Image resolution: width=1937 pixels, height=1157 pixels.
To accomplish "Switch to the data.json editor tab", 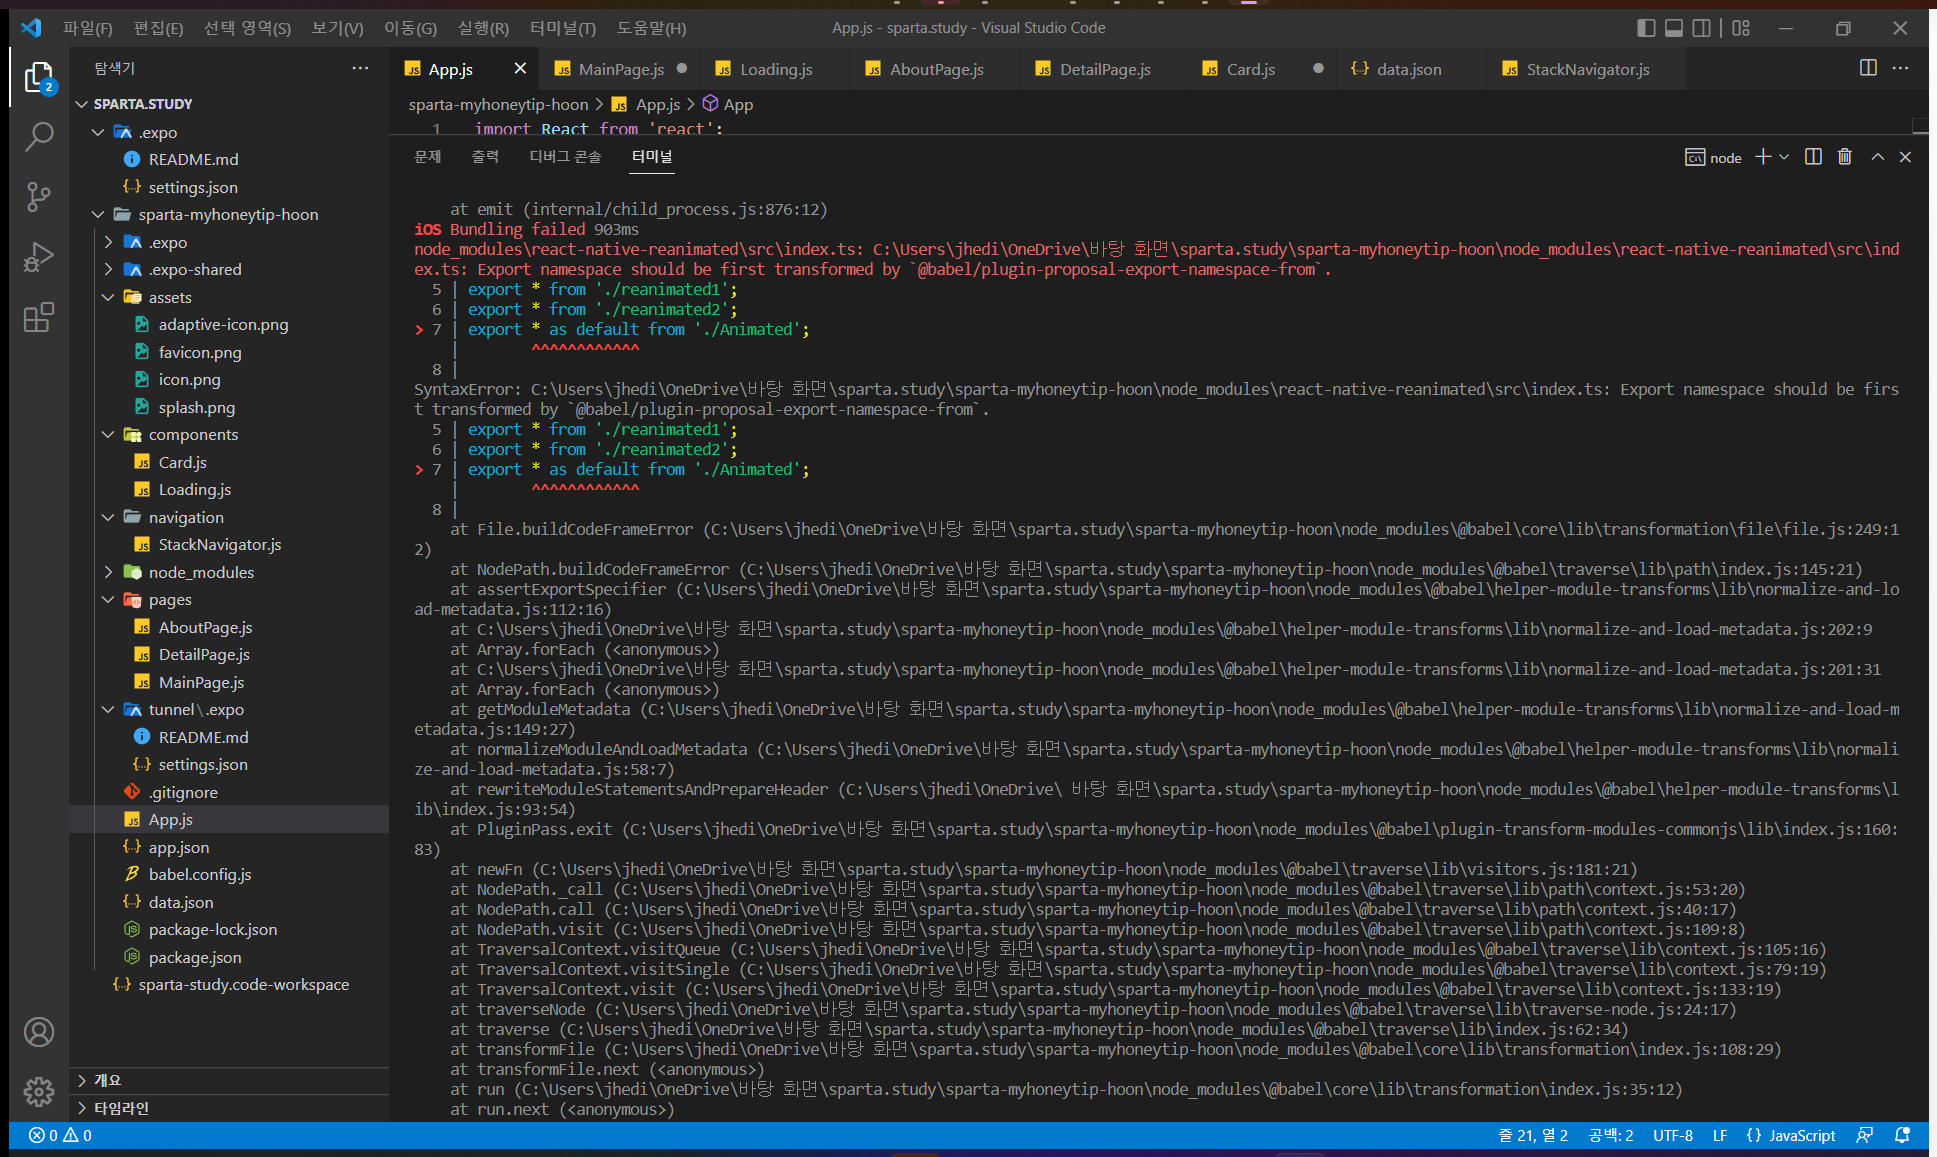I will [x=1409, y=69].
